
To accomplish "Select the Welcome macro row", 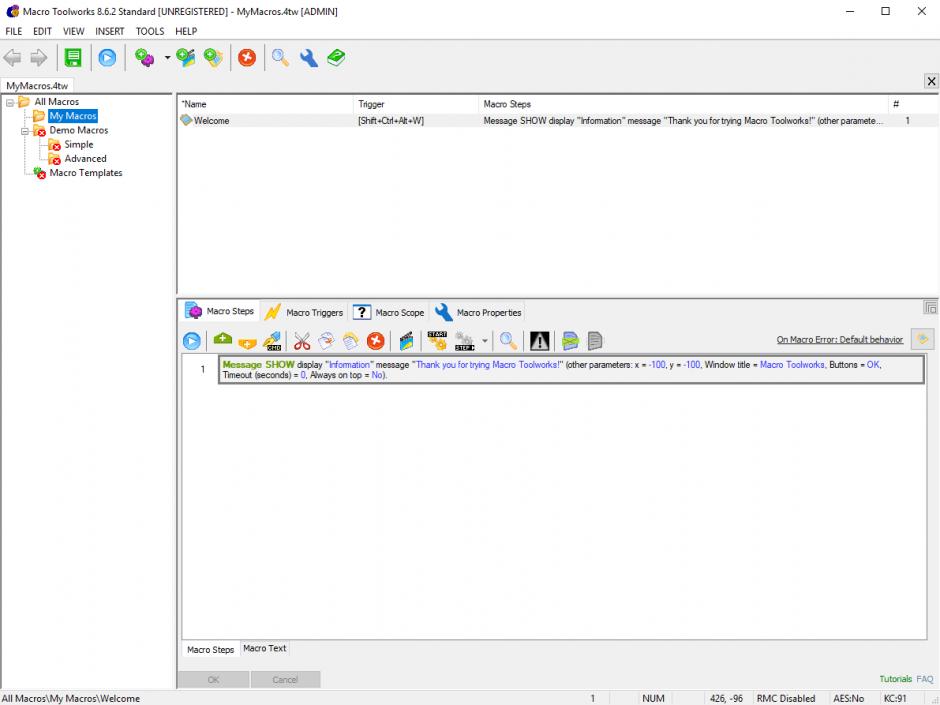I will (558, 120).
